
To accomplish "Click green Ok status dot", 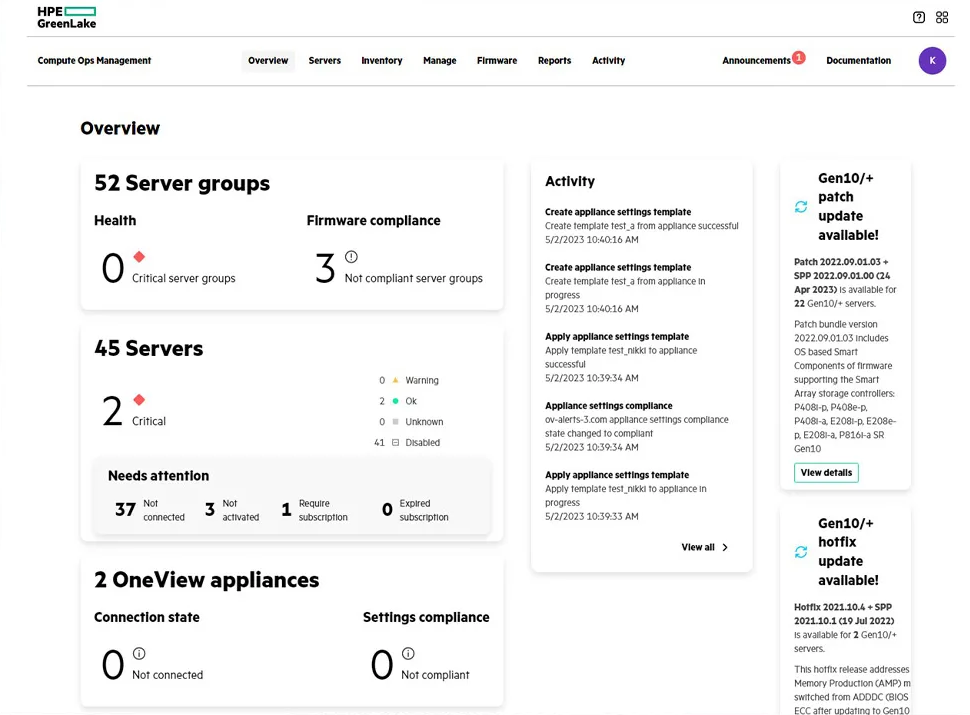I will pyautogui.click(x=395, y=401).
